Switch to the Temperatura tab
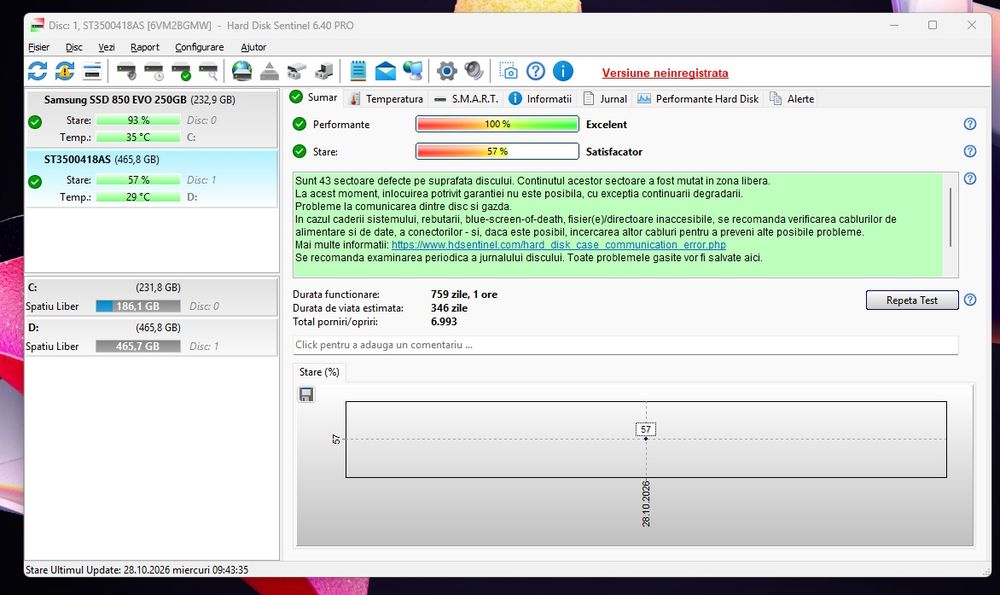The image size is (1000, 595). point(386,99)
